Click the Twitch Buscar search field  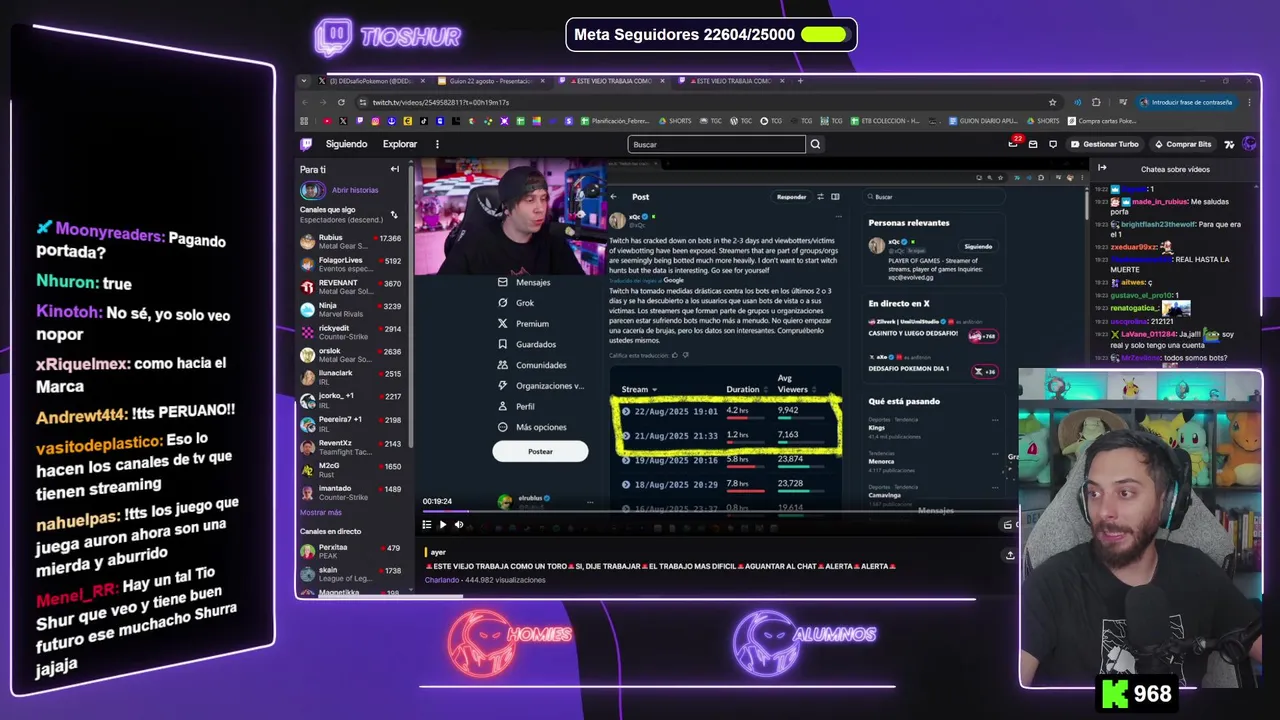click(x=716, y=144)
